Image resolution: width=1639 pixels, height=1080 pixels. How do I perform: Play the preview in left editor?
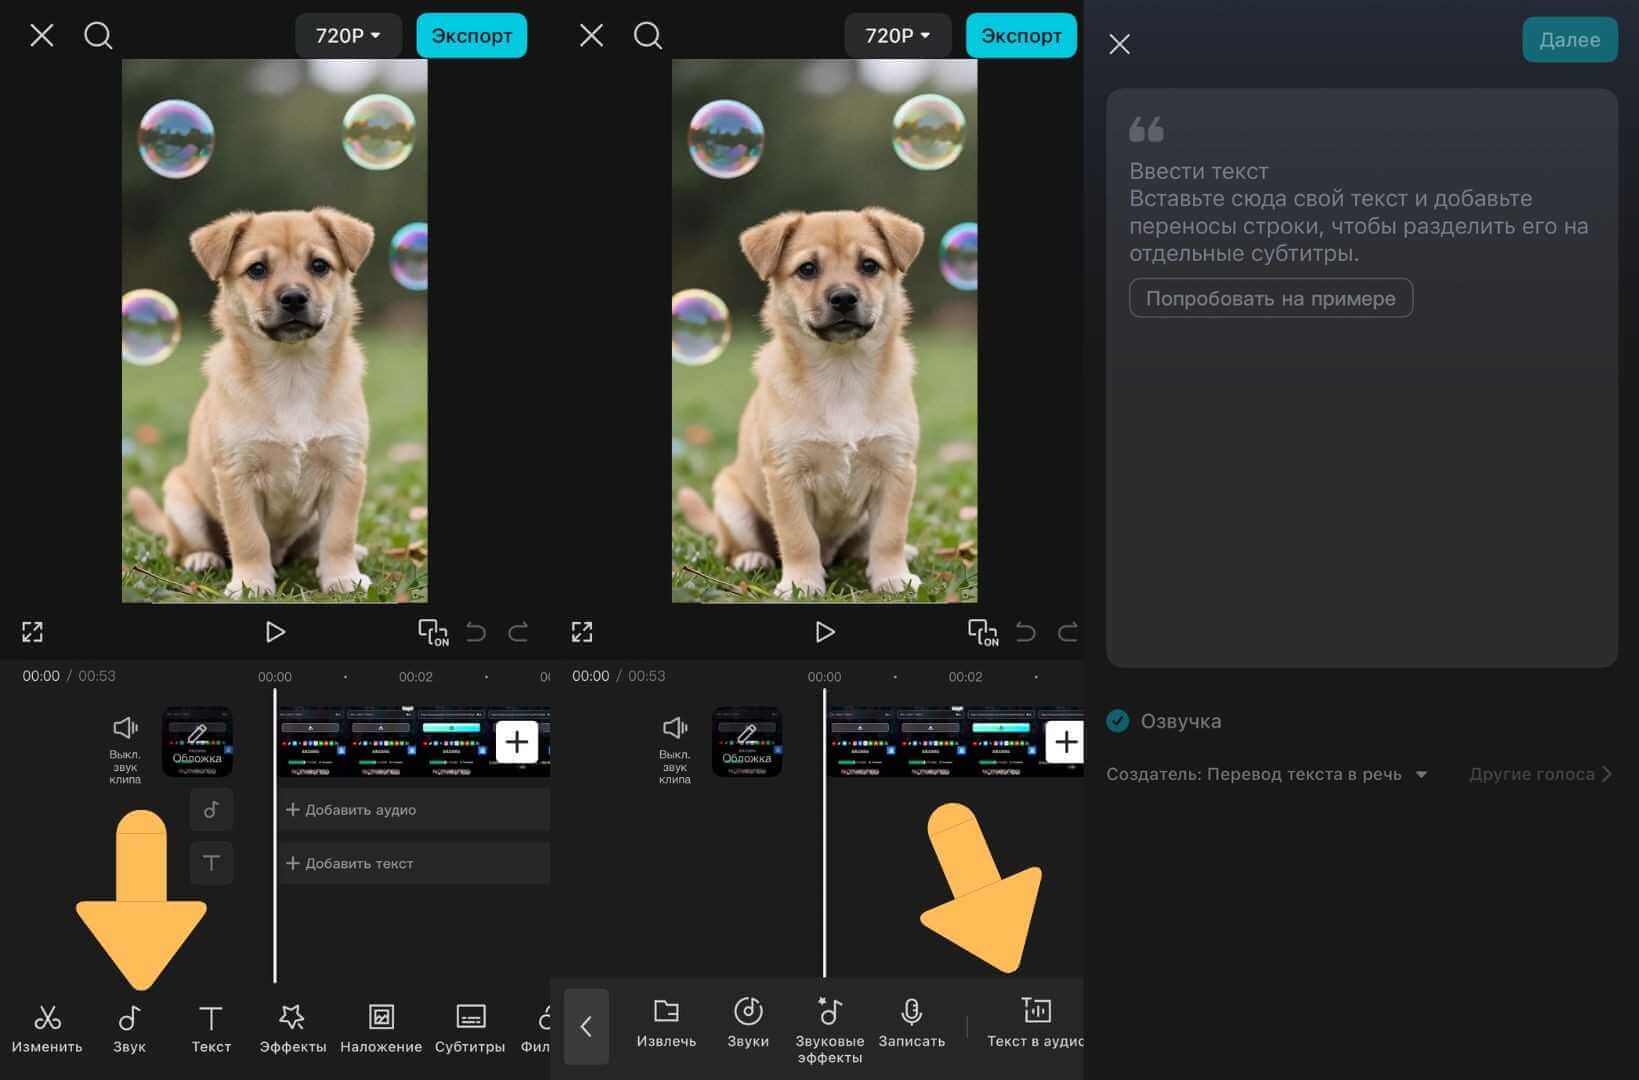[x=275, y=632]
